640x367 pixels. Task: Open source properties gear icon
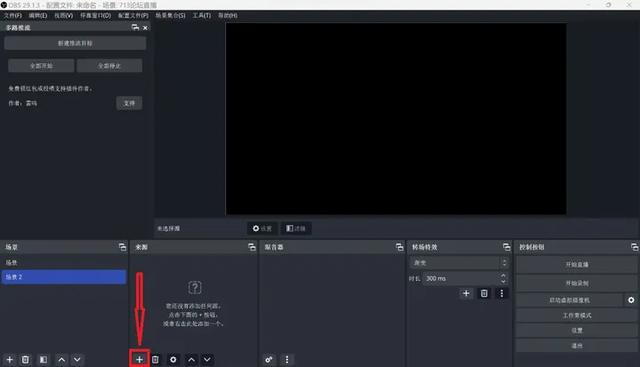(173, 359)
